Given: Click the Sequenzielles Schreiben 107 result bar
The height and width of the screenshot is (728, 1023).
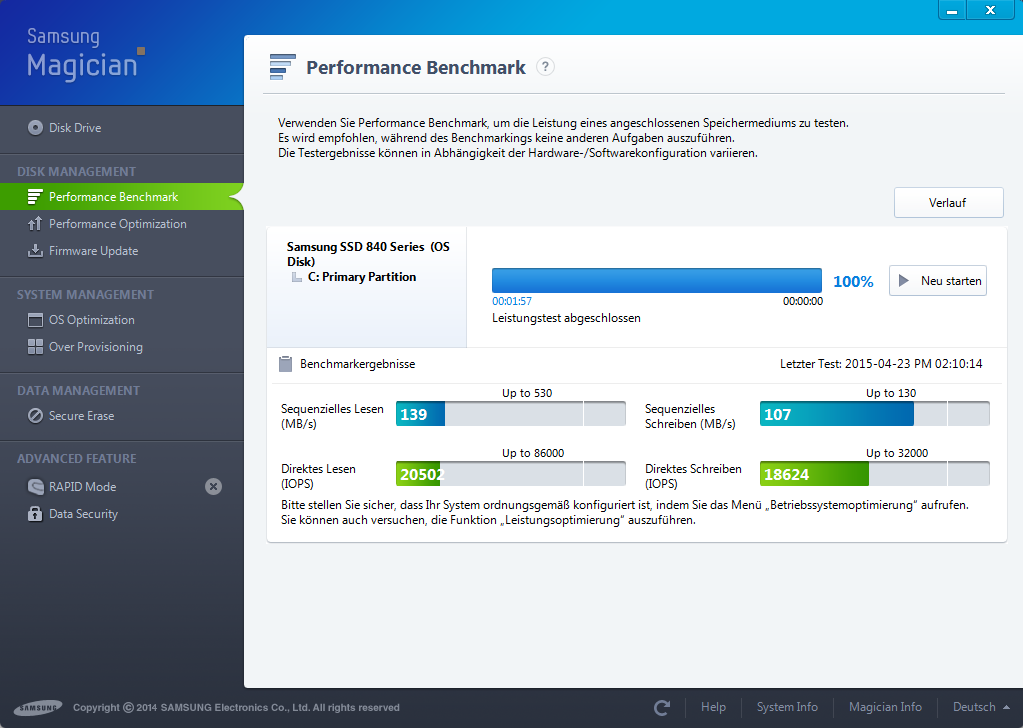Looking at the screenshot, I should coord(875,414).
